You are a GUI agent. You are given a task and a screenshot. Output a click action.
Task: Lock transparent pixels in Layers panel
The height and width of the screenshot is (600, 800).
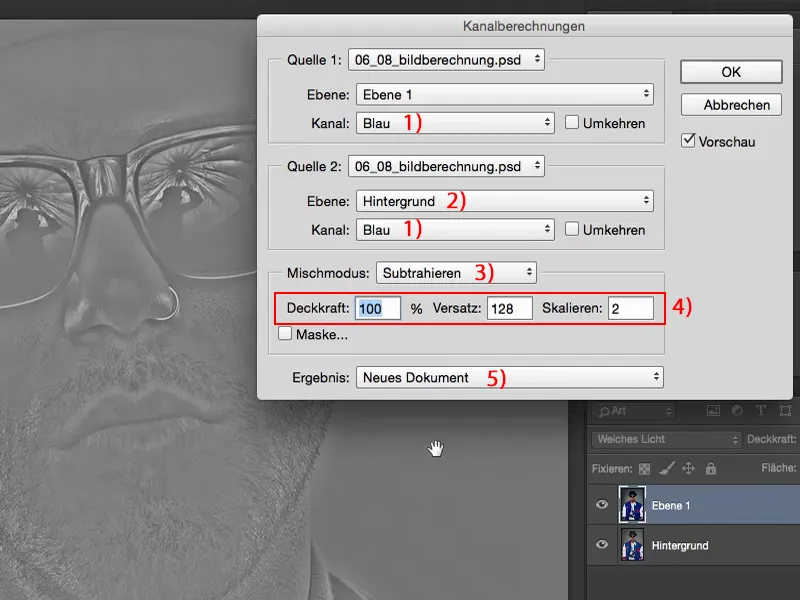pyautogui.click(x=644, y=468)
